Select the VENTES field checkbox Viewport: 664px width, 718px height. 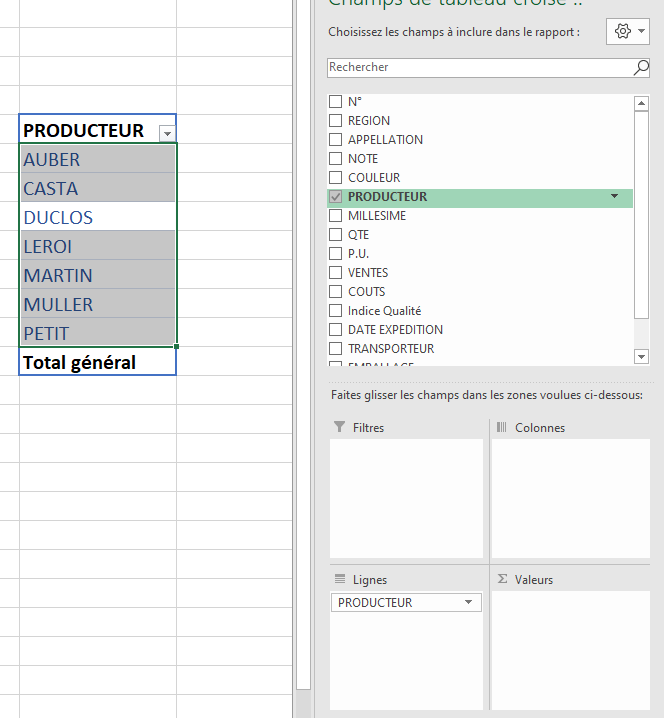pos(336,273)
